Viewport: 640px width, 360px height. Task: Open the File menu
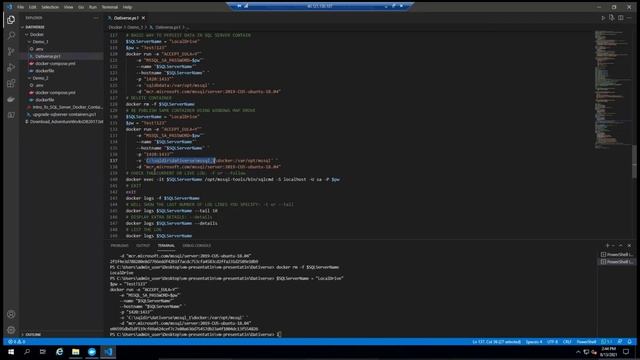point(20,7)
